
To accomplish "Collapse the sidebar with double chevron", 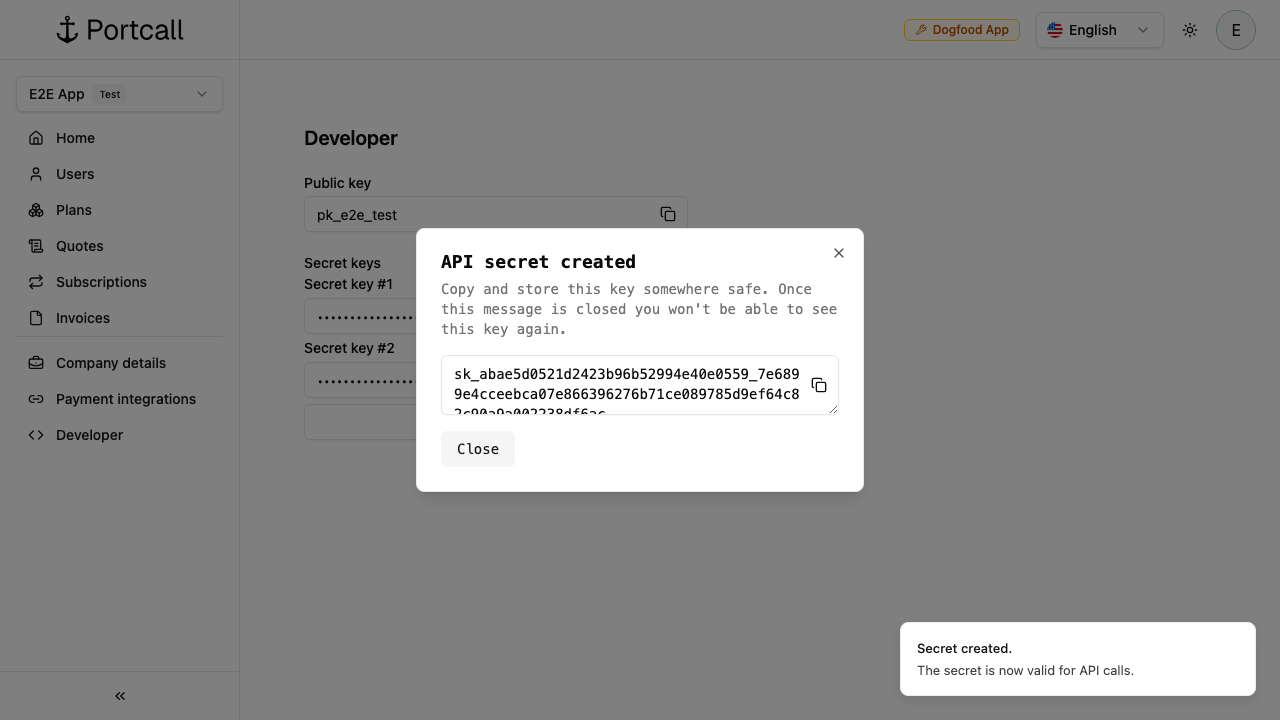I will coord(120,696).
